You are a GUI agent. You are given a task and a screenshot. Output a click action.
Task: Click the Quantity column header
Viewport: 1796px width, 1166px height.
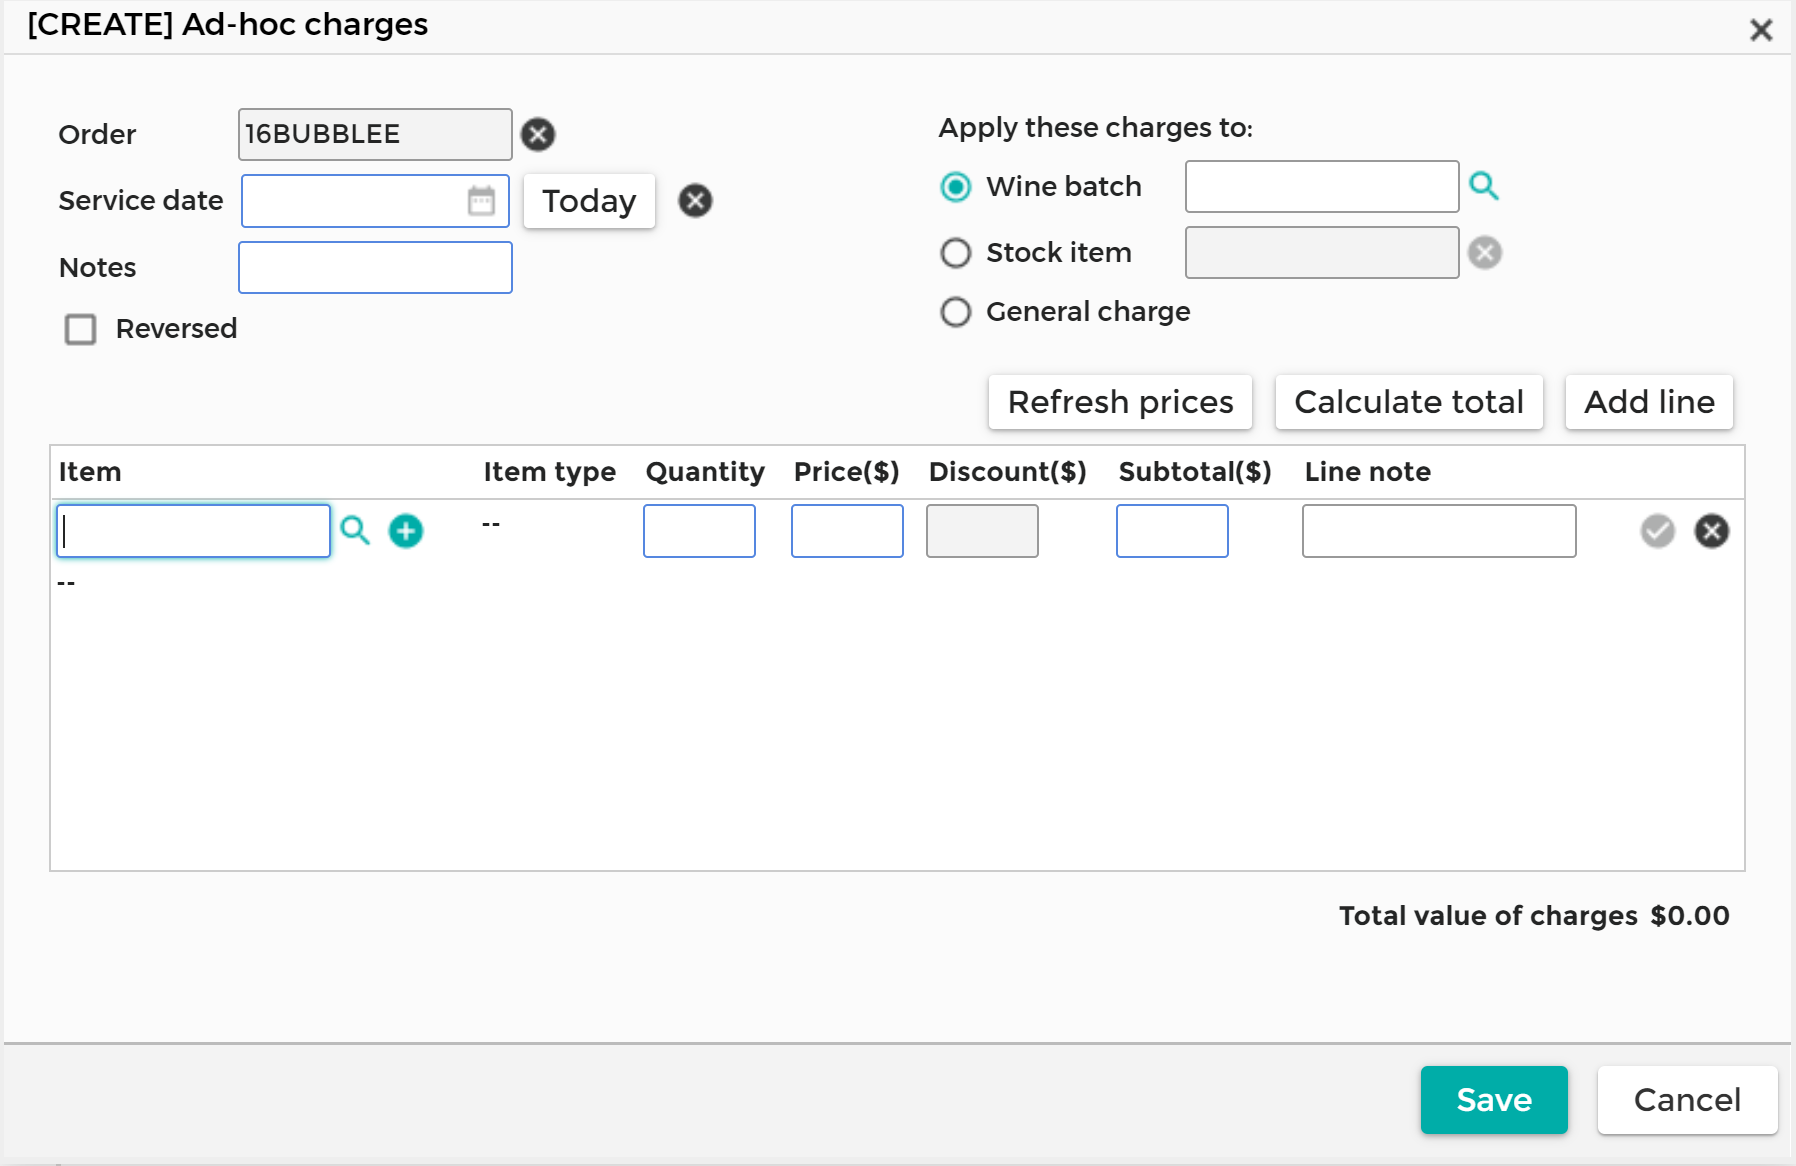point(705,472)
